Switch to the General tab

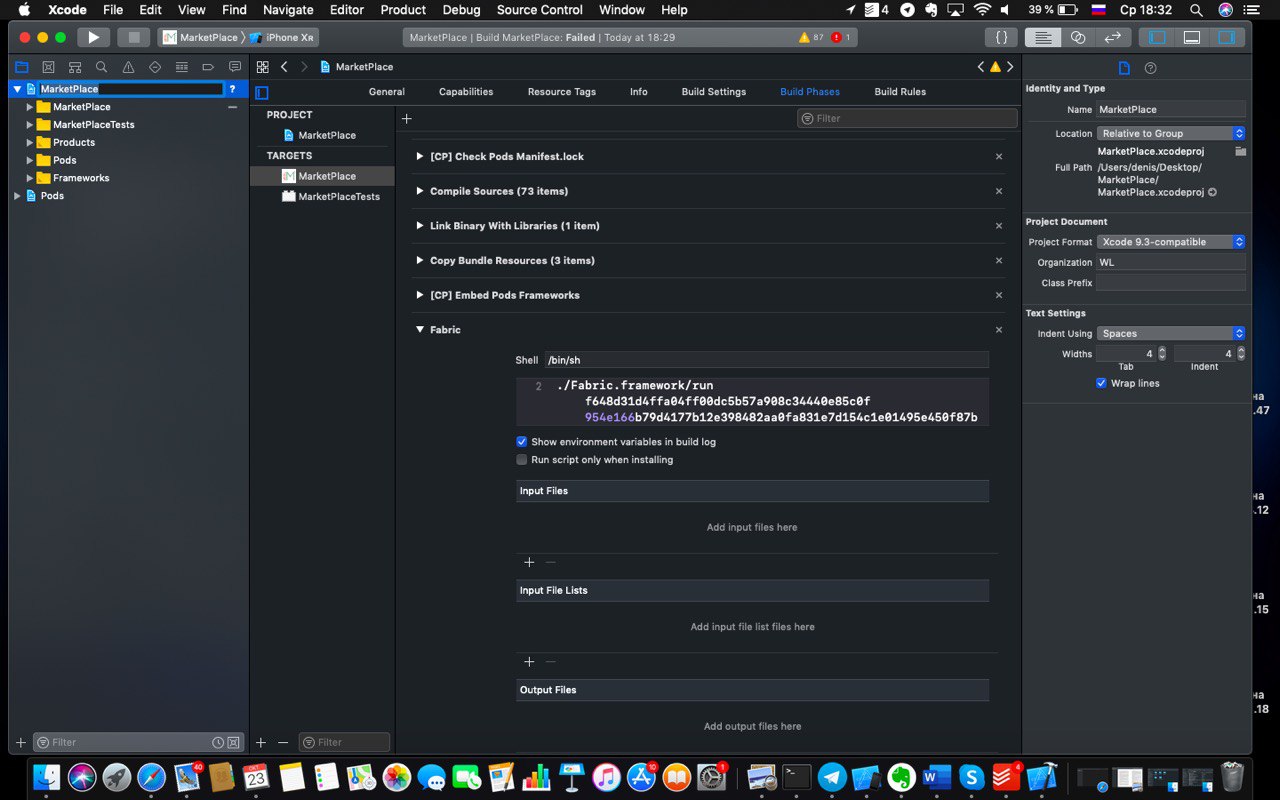(x=387, y=92)
